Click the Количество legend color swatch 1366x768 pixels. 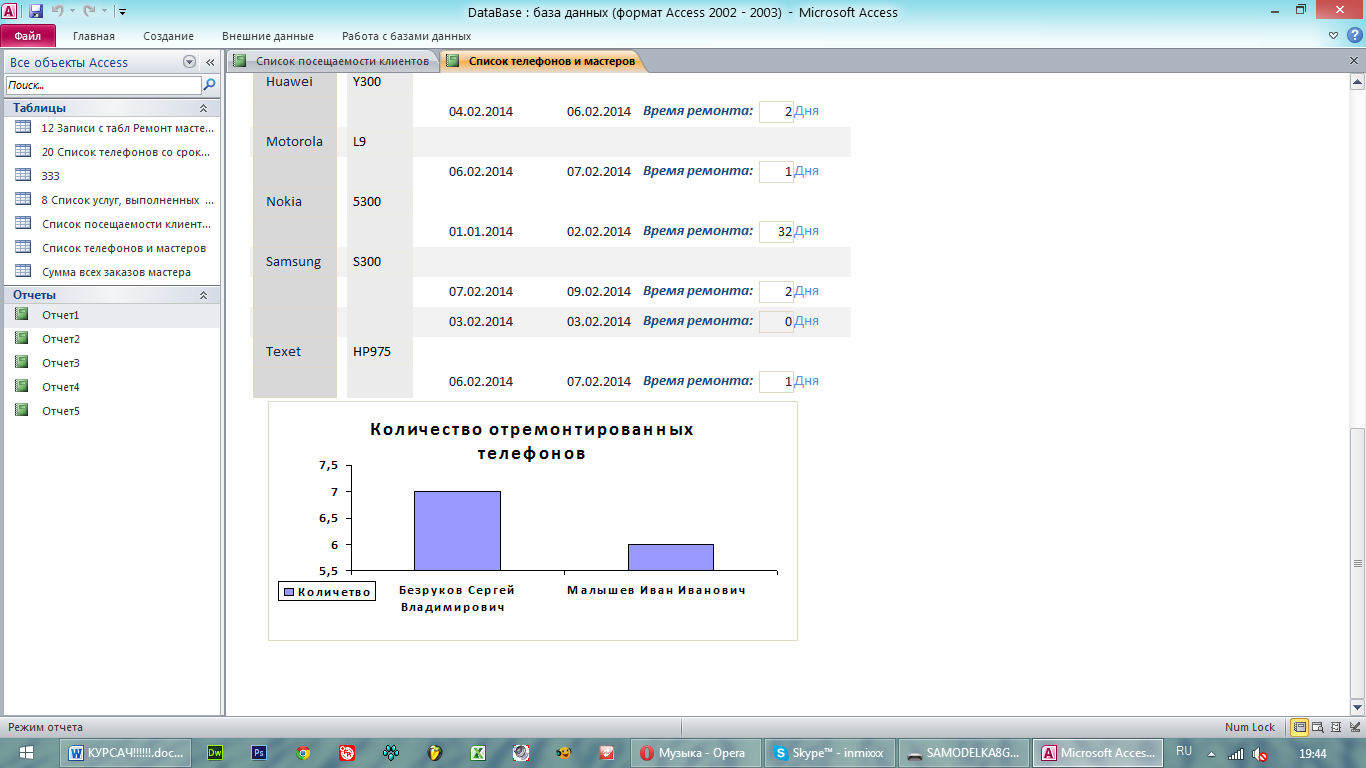pyautogui.click(x=289, y=592)
